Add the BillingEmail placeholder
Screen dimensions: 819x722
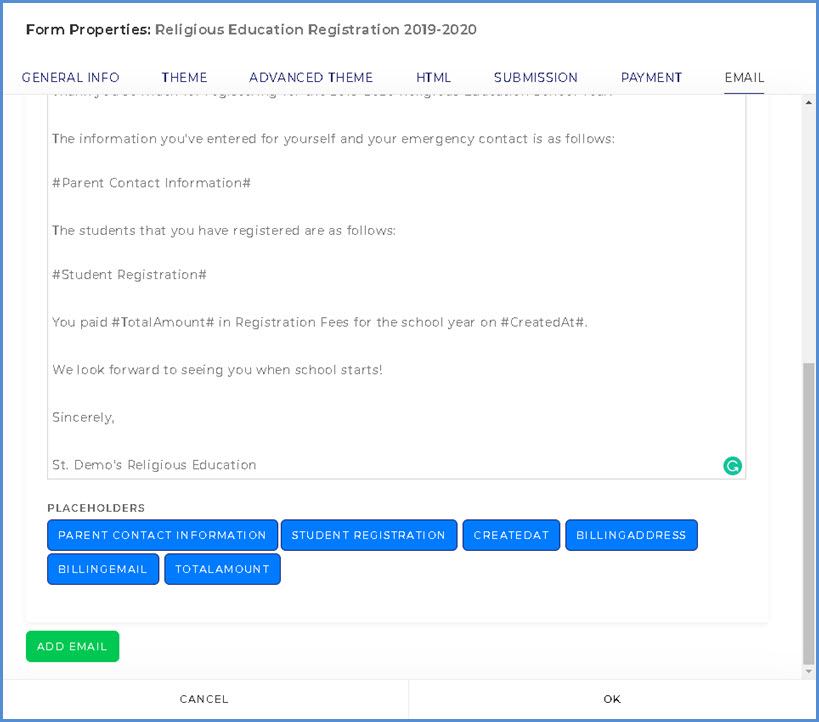point(103,569)
